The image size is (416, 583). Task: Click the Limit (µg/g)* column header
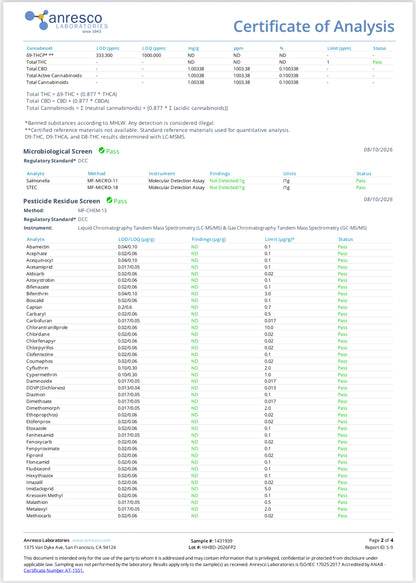click(x=280, y=239)
